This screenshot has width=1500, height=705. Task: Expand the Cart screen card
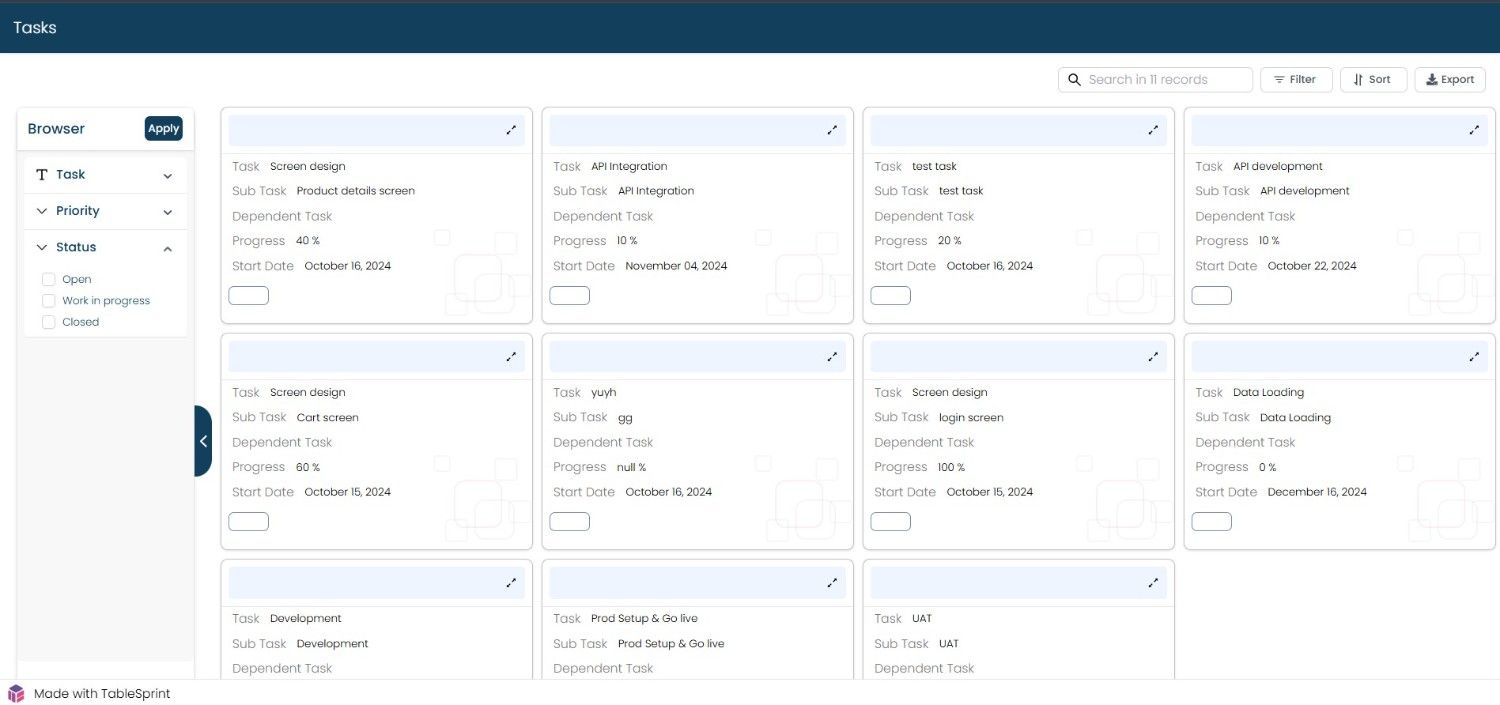click(x=511, y=356)
